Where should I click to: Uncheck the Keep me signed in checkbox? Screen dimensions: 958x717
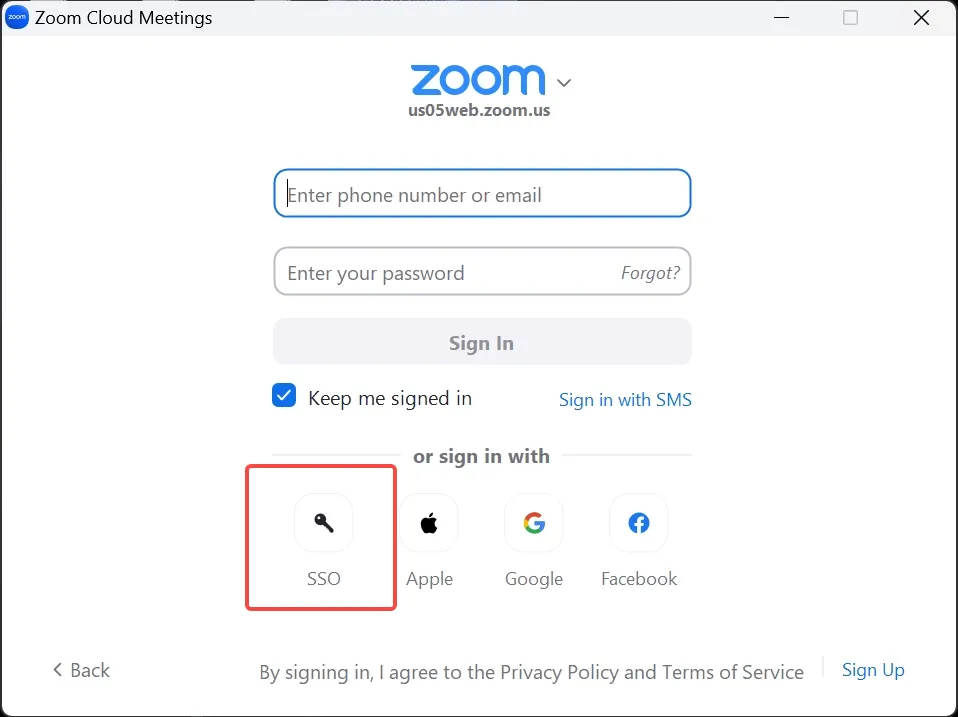(x=285, y=396)
